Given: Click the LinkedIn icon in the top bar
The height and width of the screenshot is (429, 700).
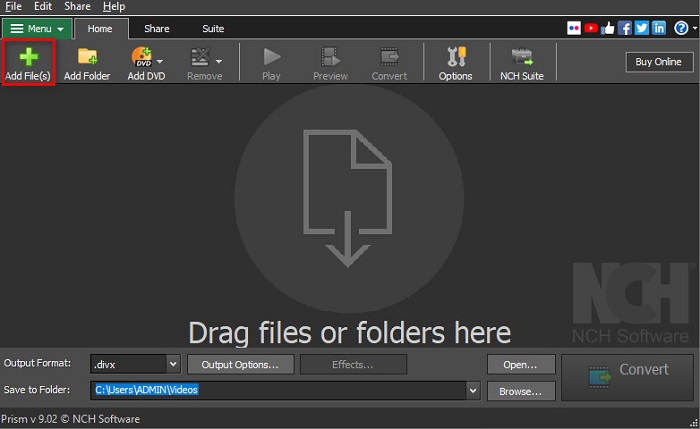Looking at the screenshot, I should [659, 28].
